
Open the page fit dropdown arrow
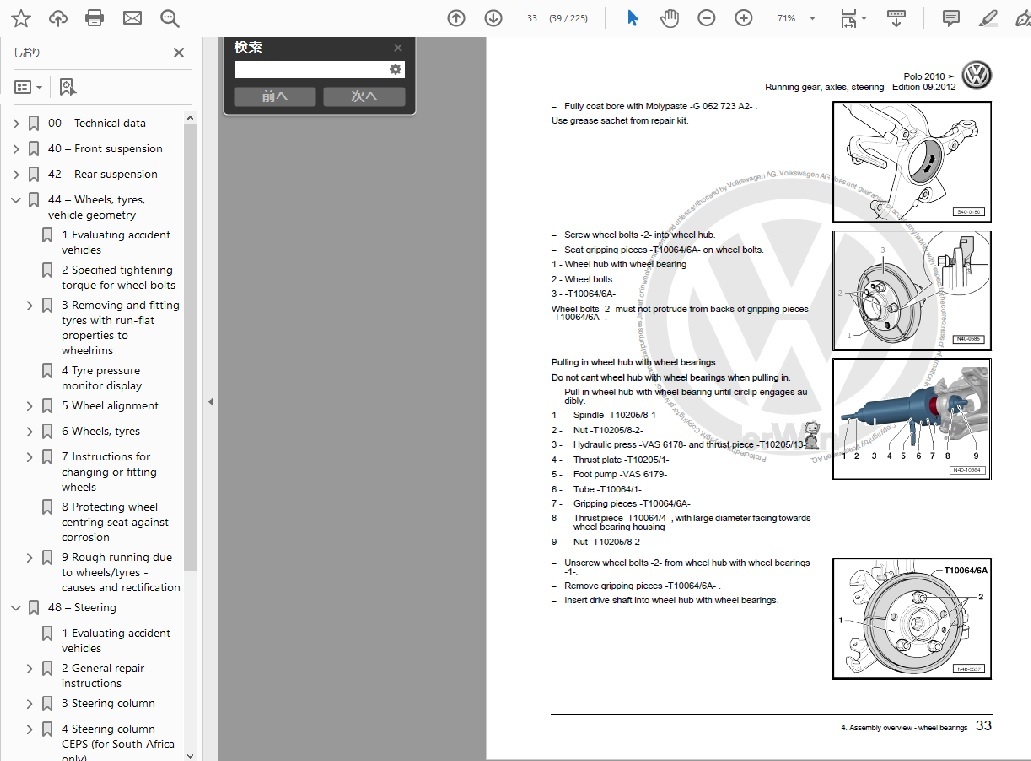click(864, 18)
